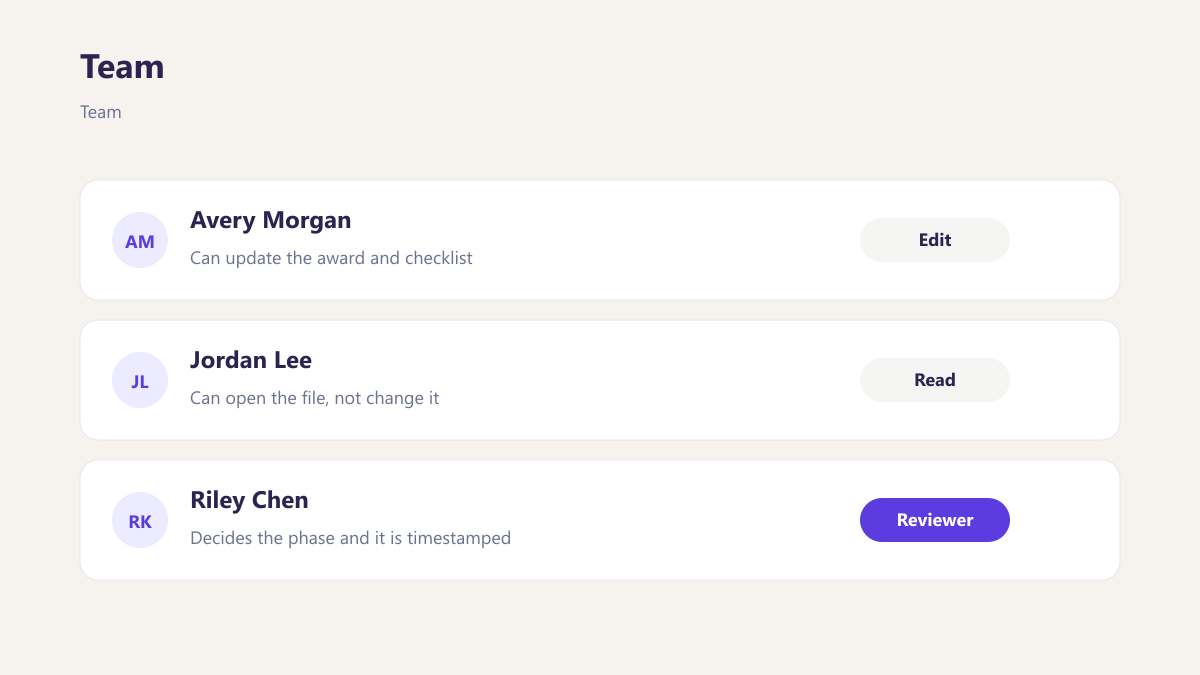
Task: Click the purple Reviewer role button
Action: 935,520
